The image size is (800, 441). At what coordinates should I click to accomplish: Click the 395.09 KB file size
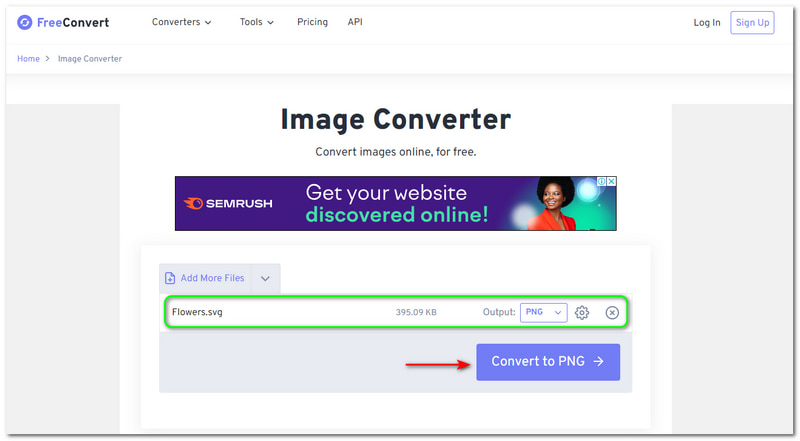(416, 312)
